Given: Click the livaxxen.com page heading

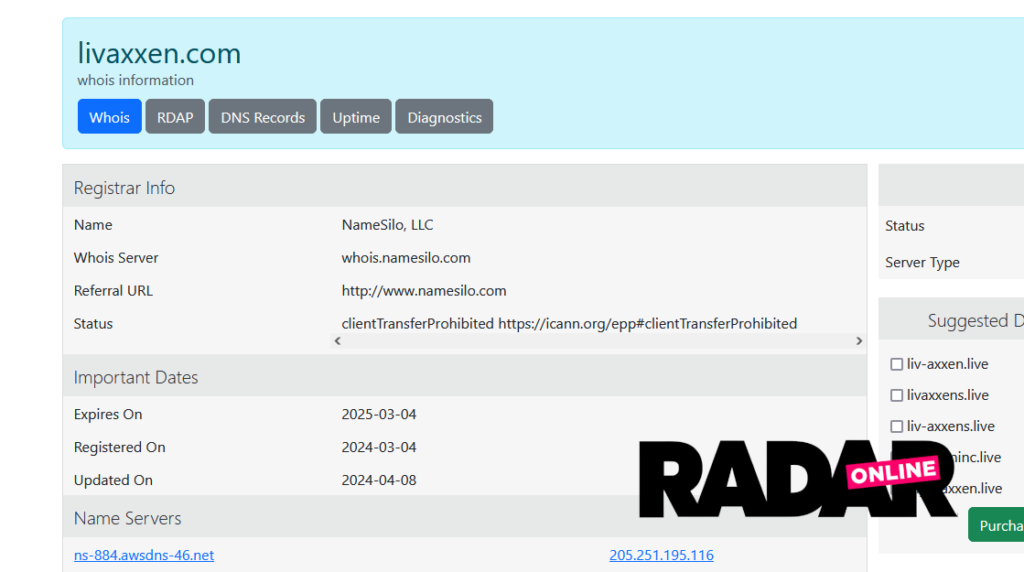Looking at the screenshot, I should [159, 52].
